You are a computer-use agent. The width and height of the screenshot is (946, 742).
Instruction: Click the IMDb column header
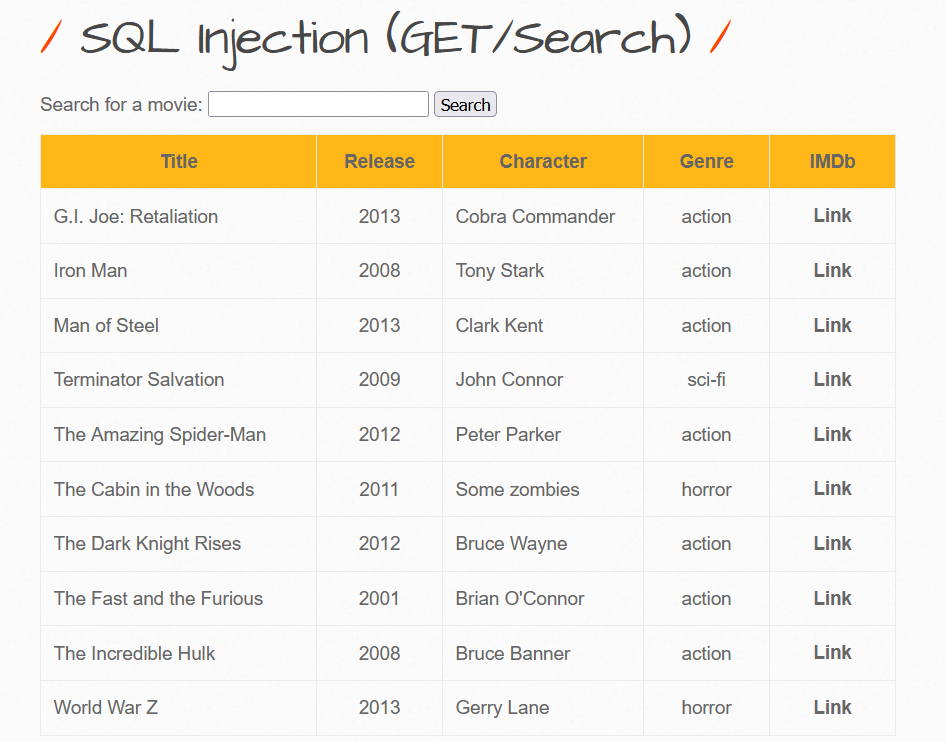[x=832, y=161]
